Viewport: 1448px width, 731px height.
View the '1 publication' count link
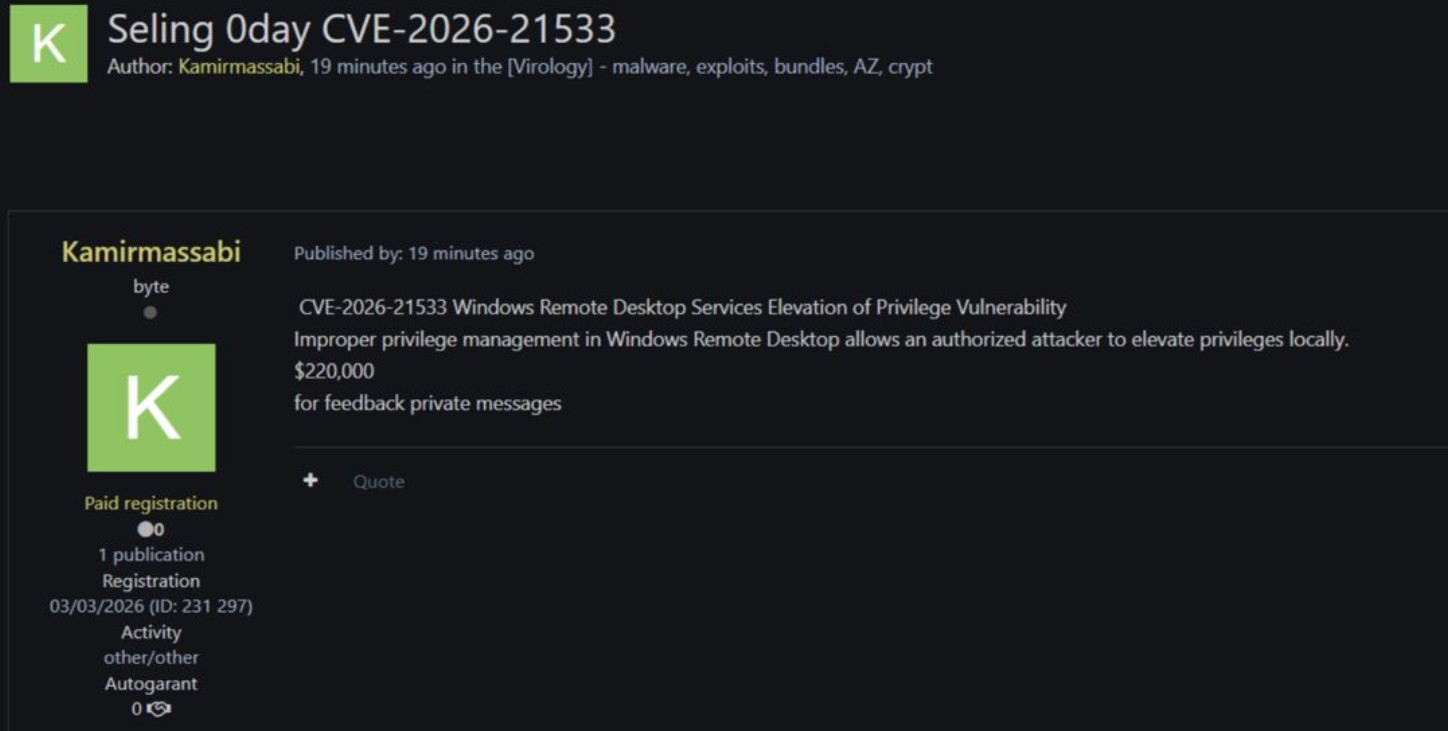151,555
